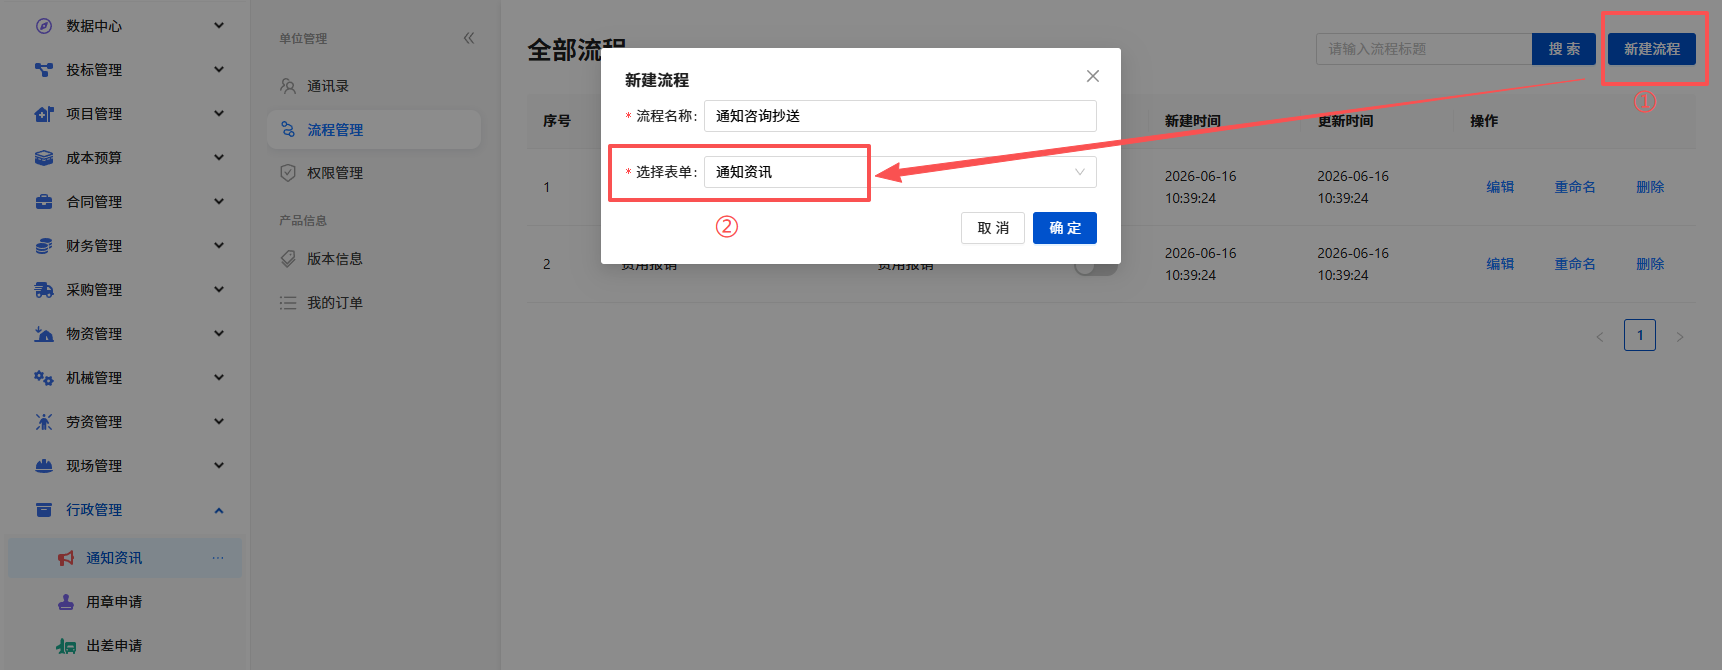
Task: Open 通讯录 in the secondary menu
Action: [374, 86]
